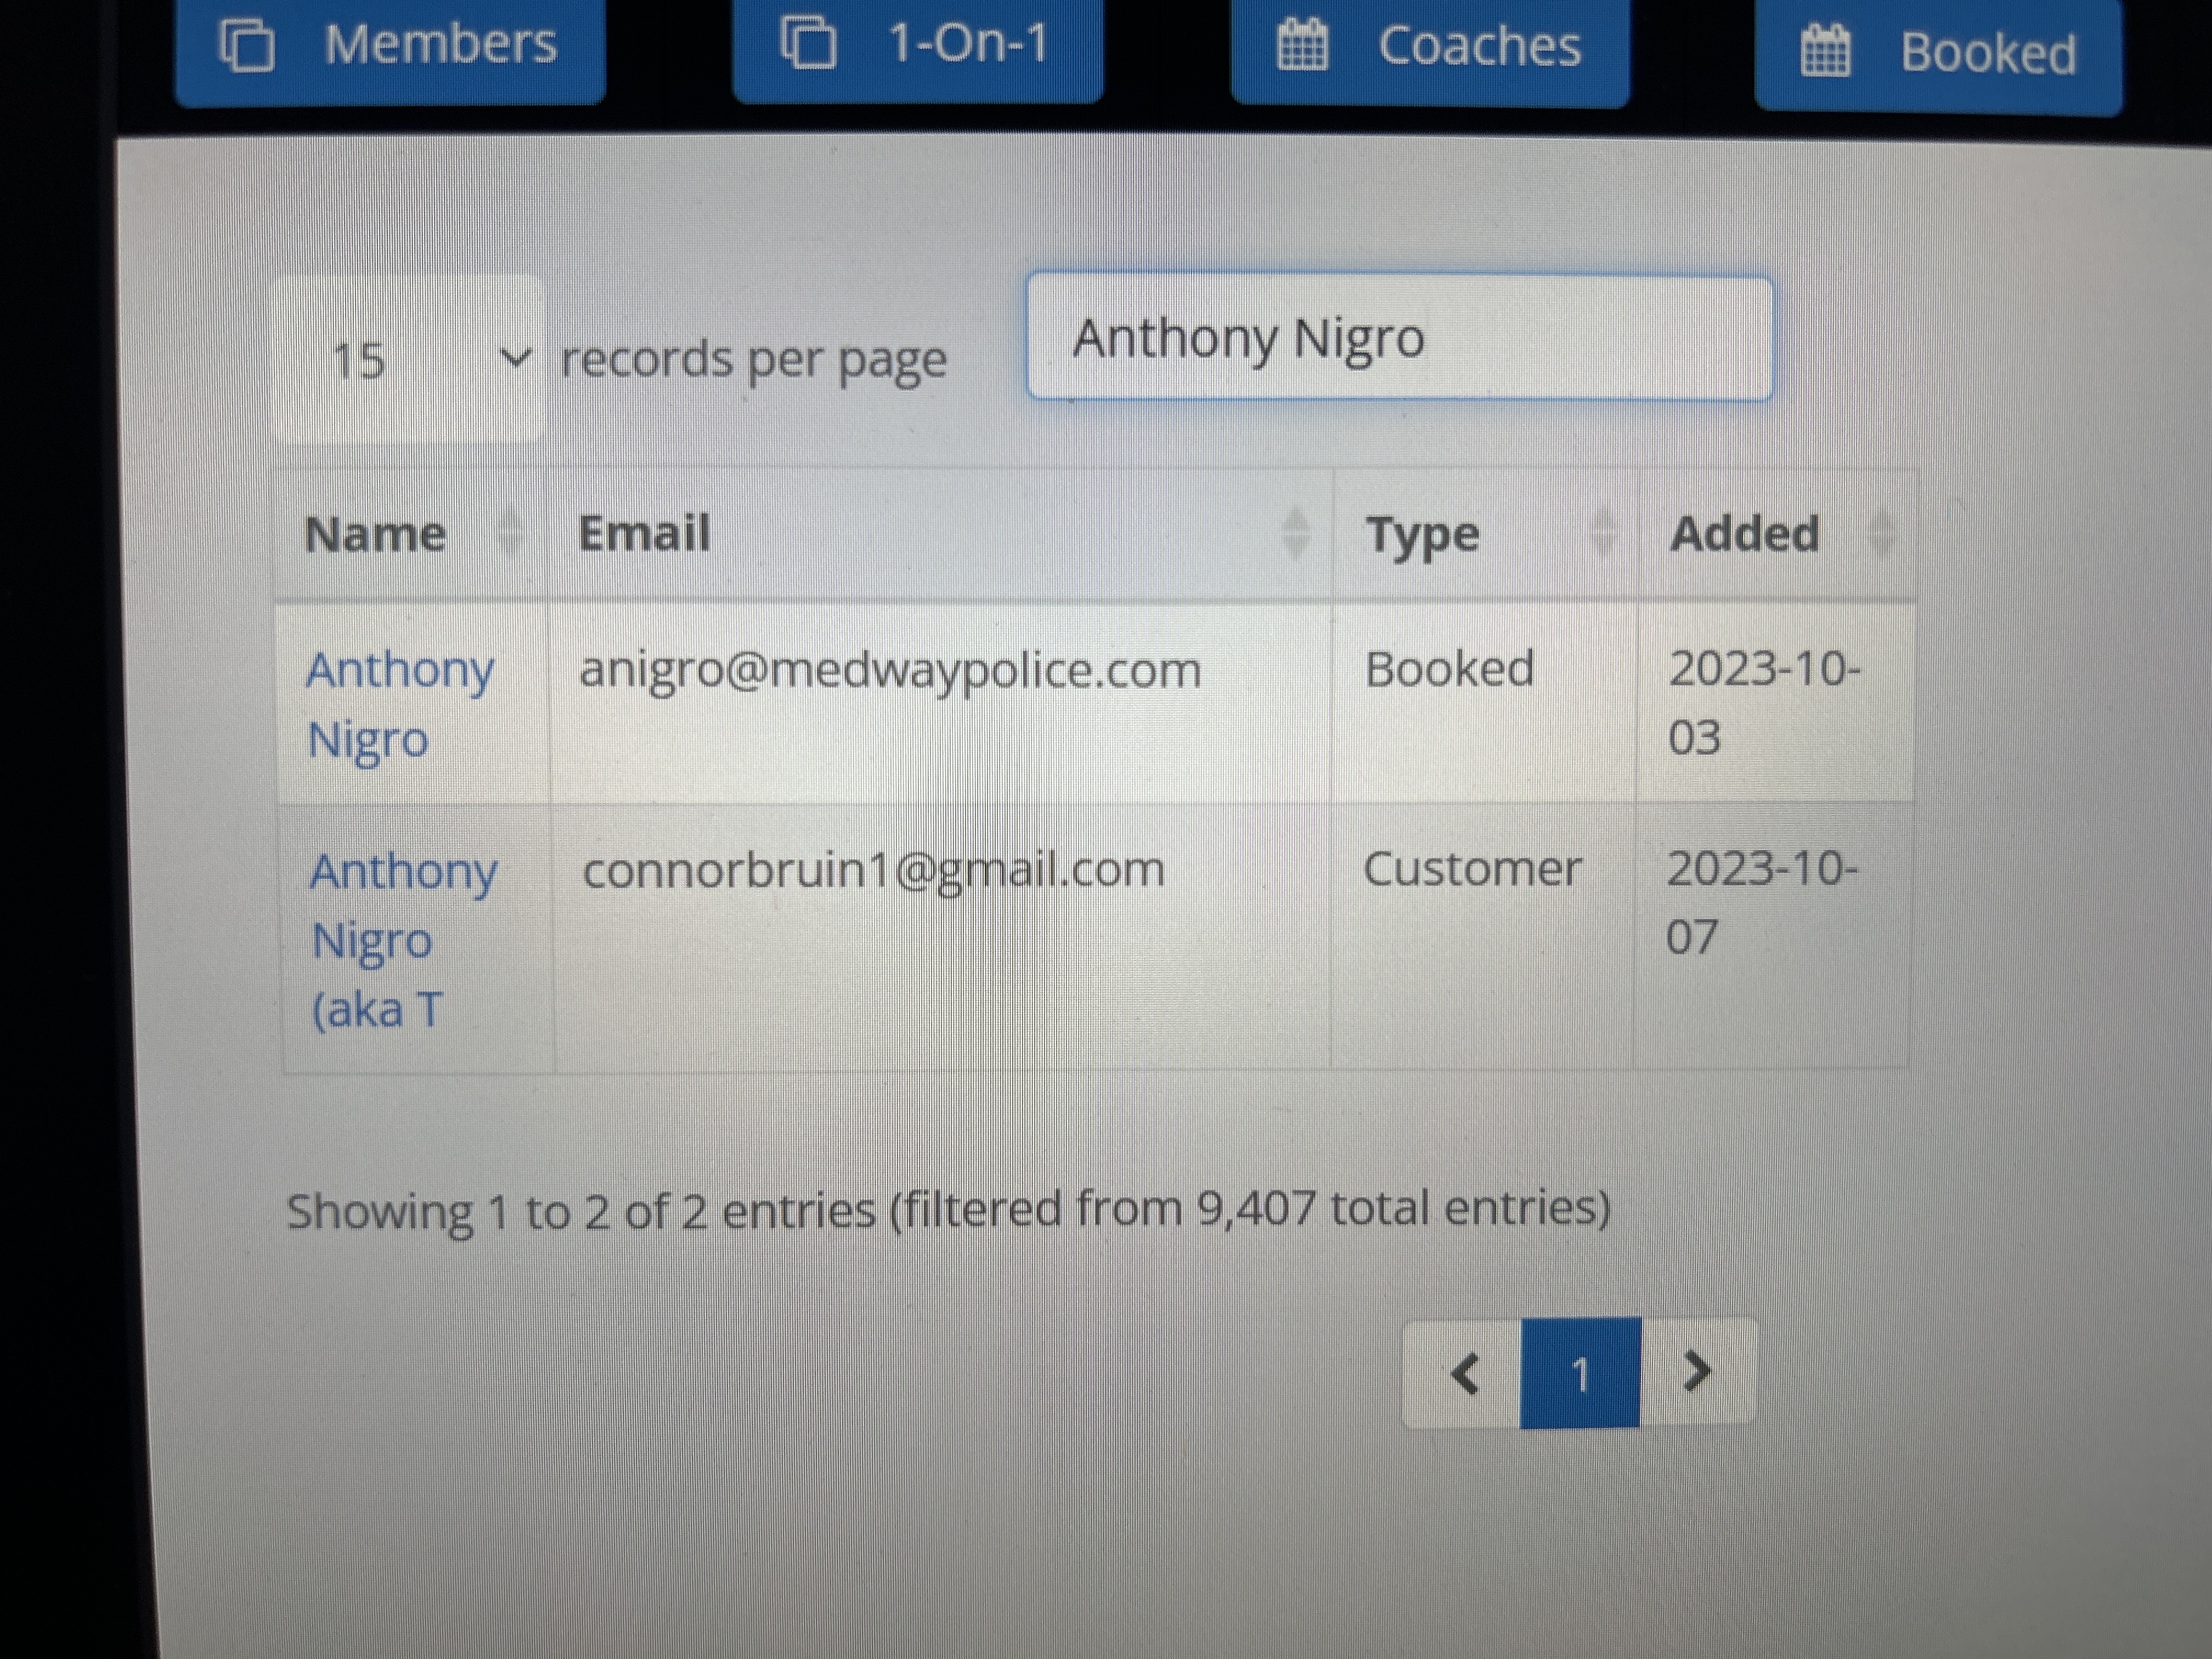Select page 1 in pagination
The height and width of the screenshot is (1659, 2212).
1580,1374
